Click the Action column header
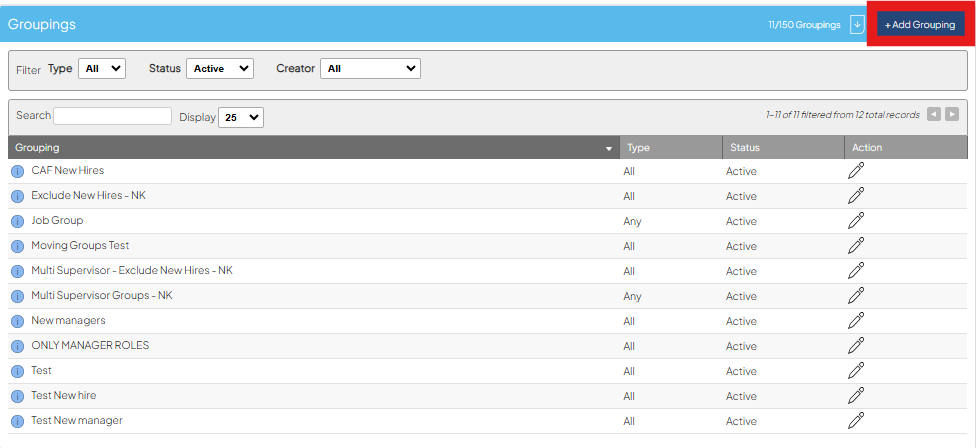The width and height of the screenshot is (976, 448). click(x=906, y=147)
